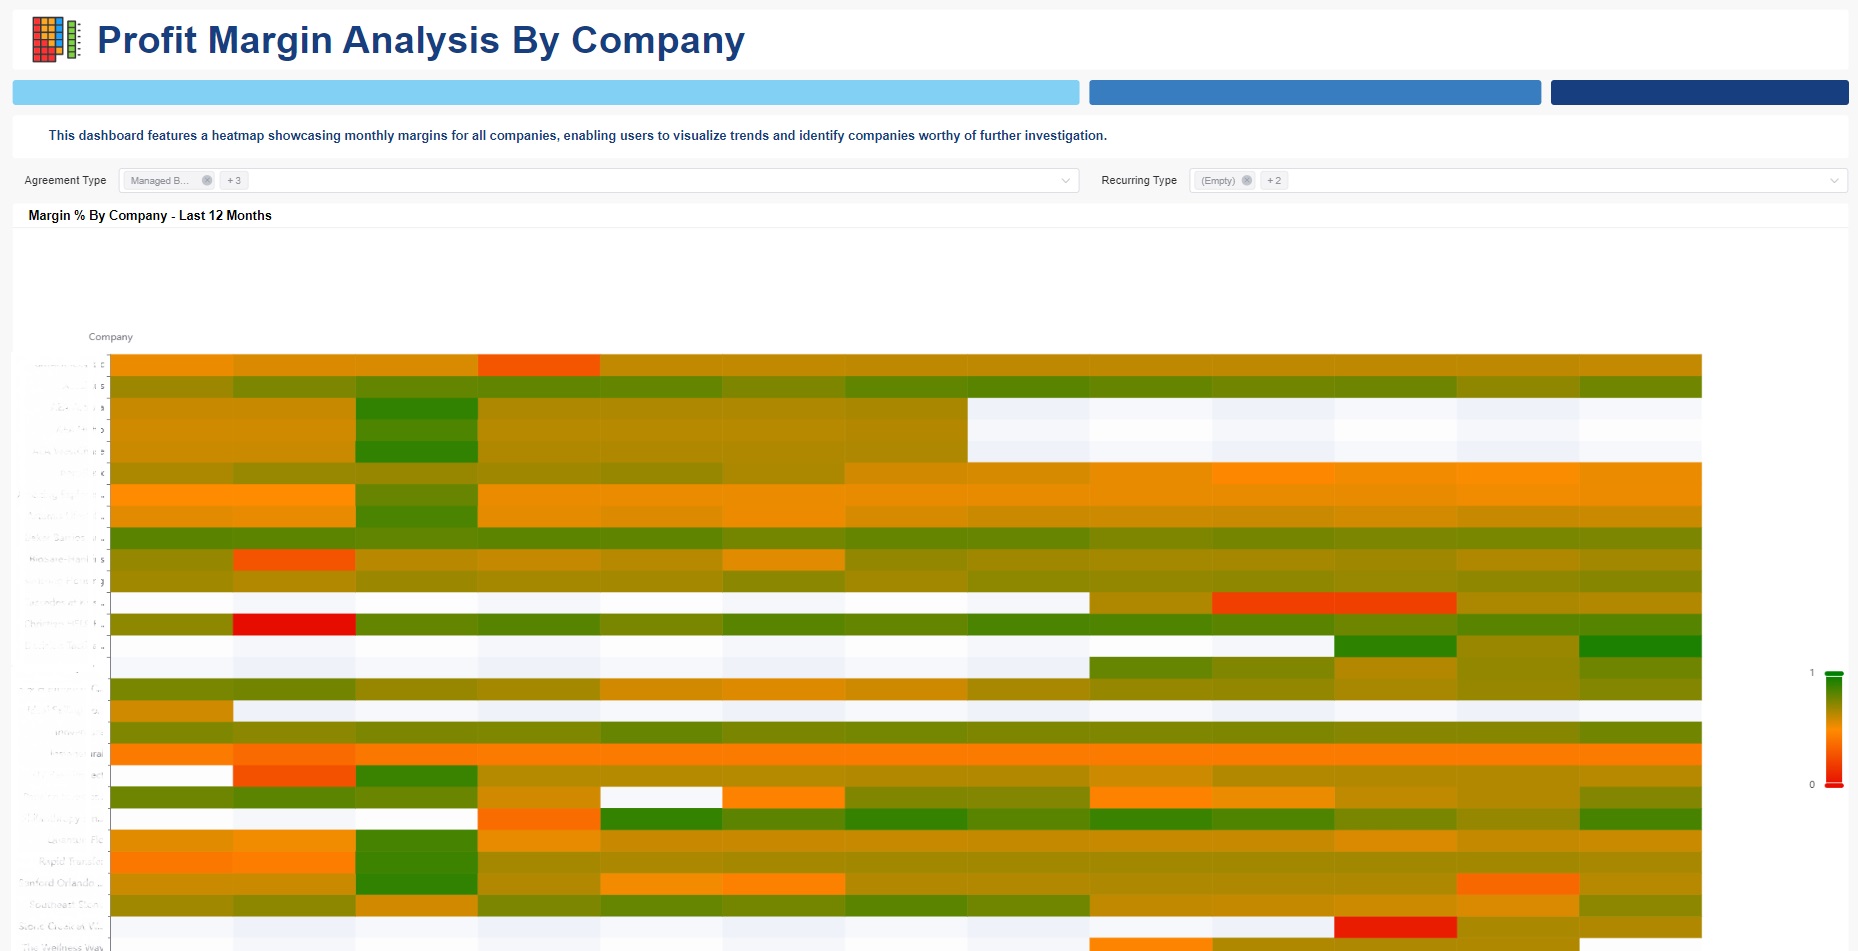This screenshot has height=951, width=1858.
Task: Remove the Managed B... agreement type chip
Action: (207, 181)
